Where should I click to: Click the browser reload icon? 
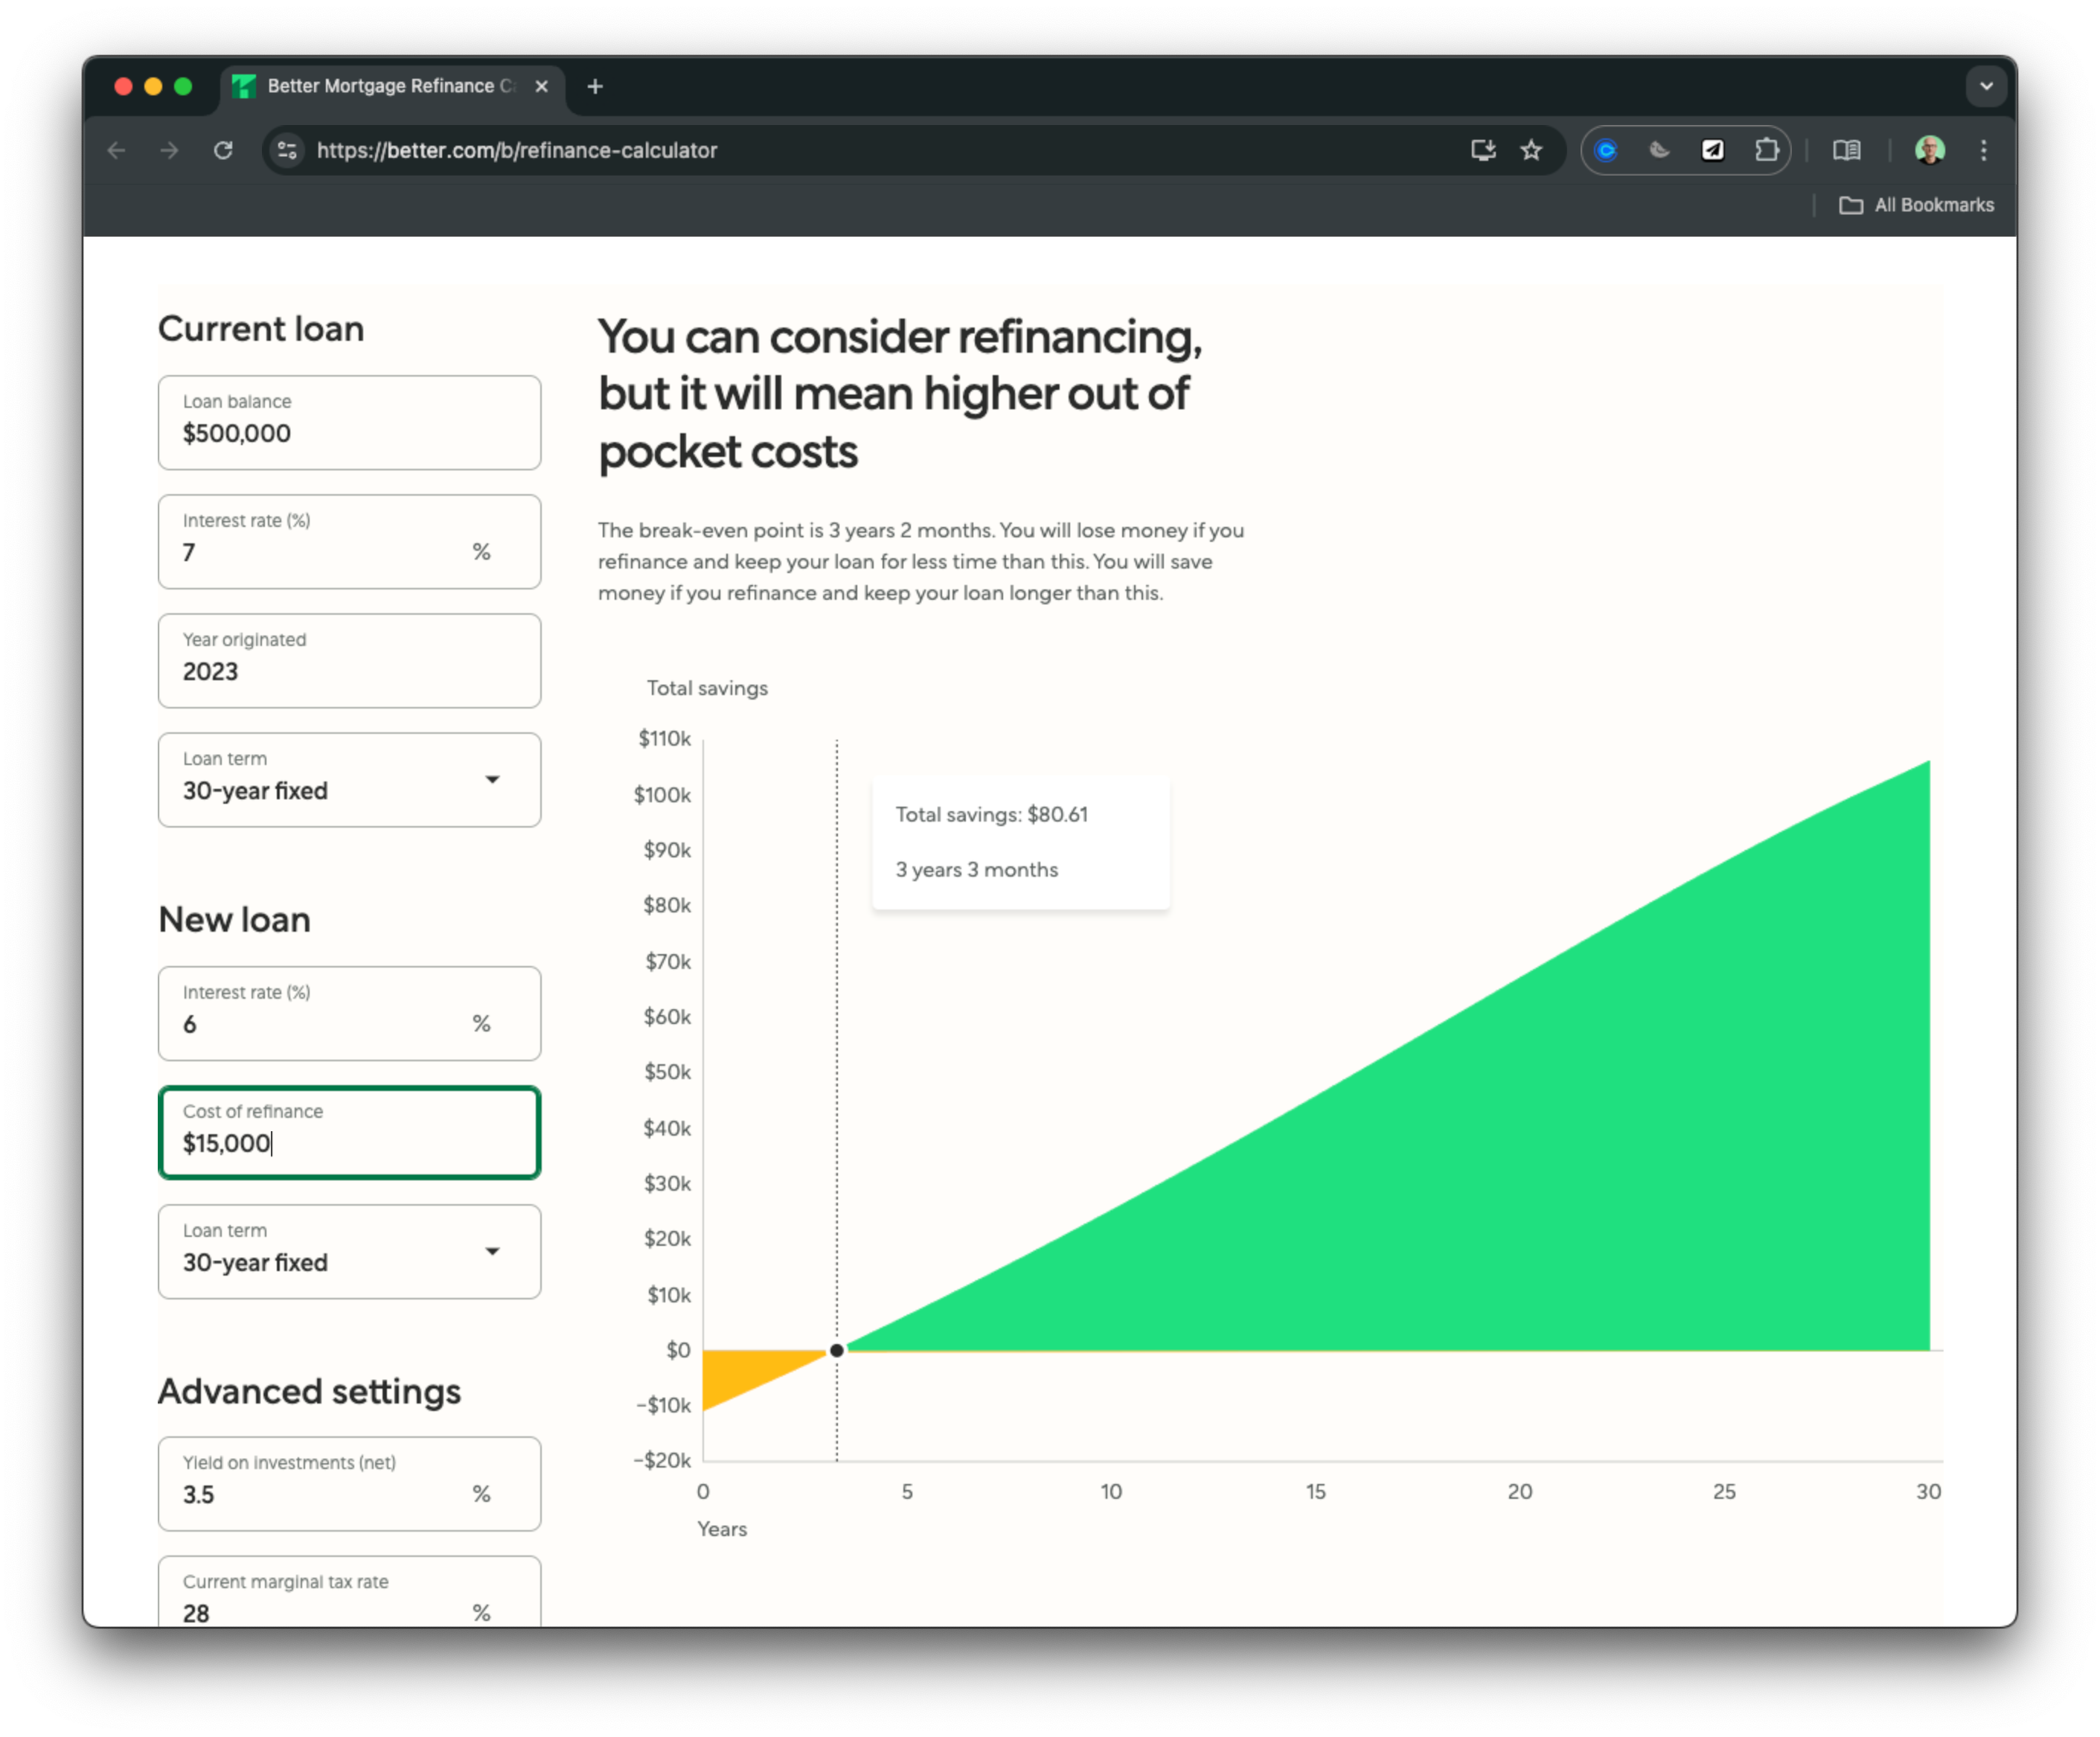[223, 150]
